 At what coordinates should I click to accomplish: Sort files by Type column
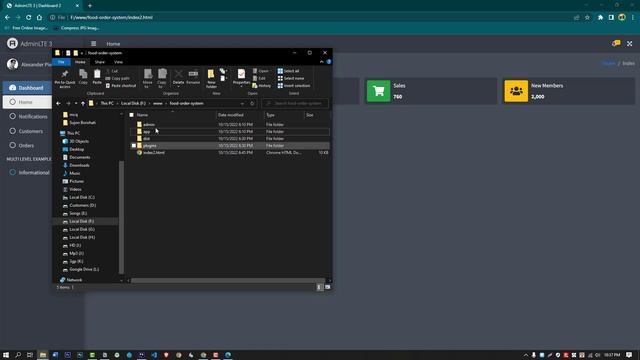tap(270, 115)
